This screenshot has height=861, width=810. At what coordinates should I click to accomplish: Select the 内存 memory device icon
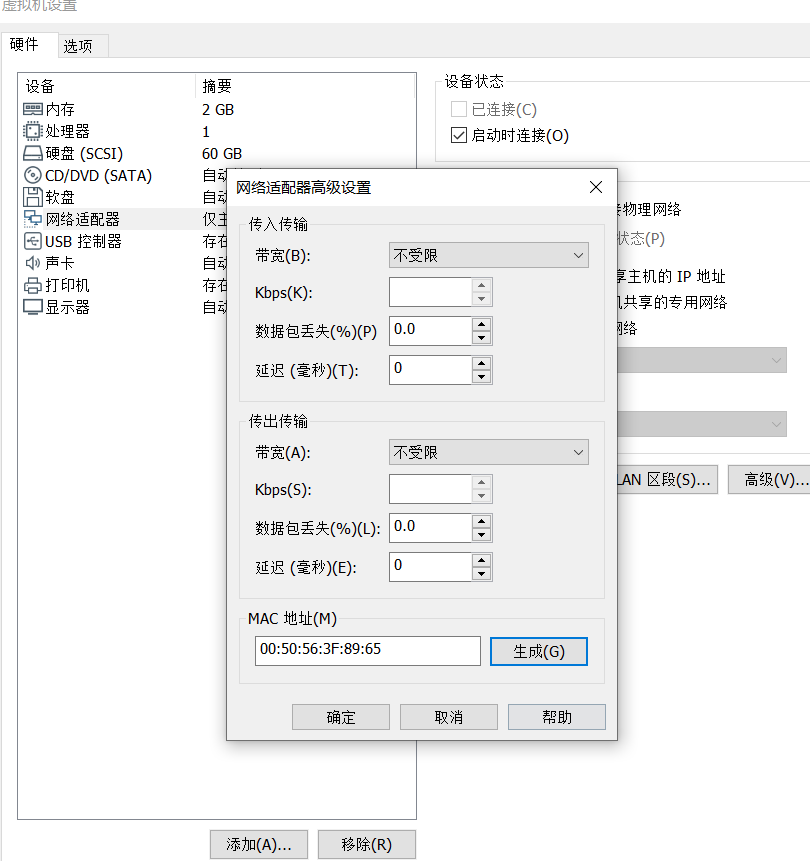32,109
